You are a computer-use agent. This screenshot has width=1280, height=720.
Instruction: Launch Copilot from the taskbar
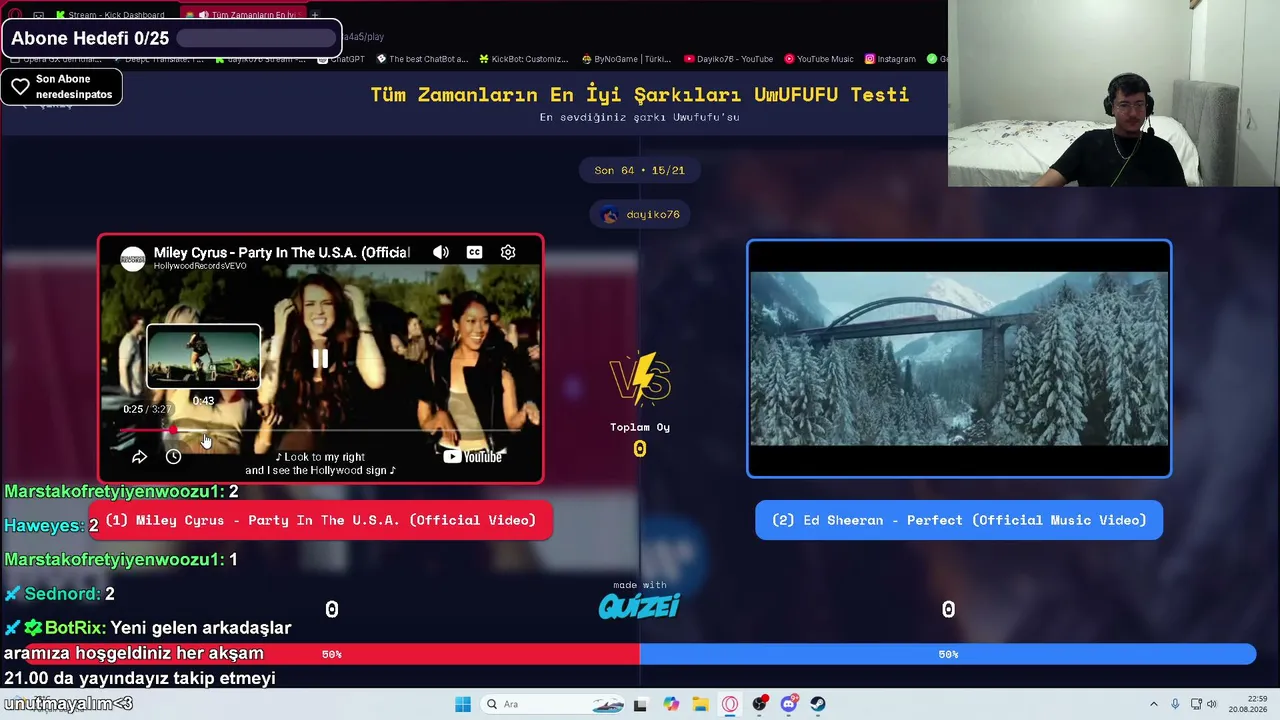click(x=671, y=704)
